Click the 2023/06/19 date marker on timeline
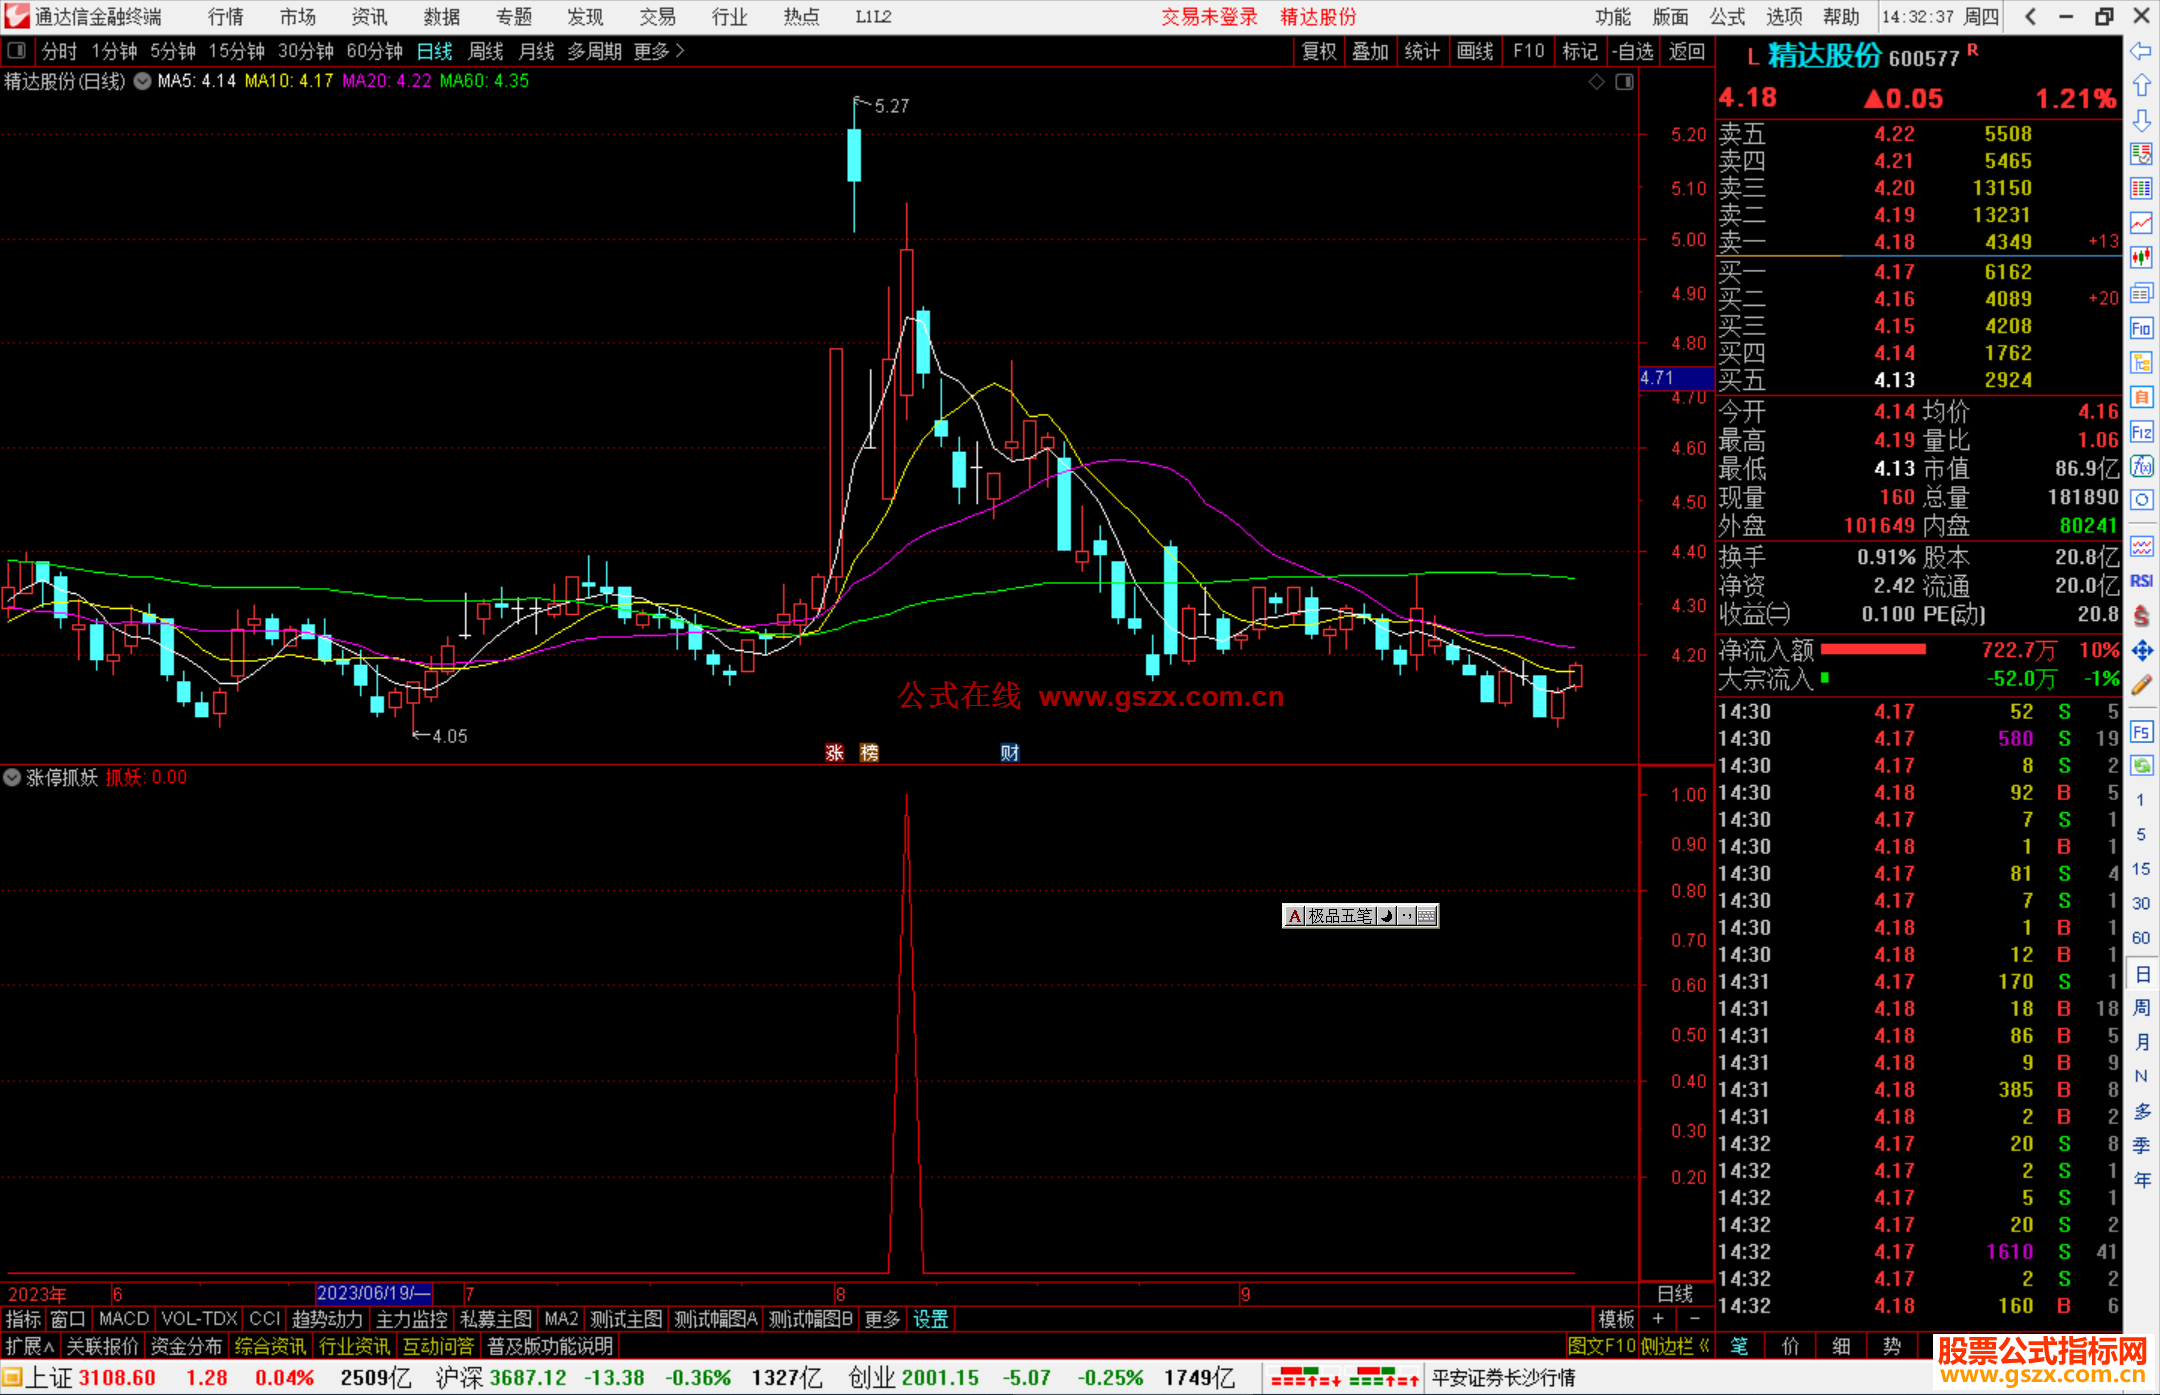This screenshot has width=2160, height=1395. tap(373, 1293)
